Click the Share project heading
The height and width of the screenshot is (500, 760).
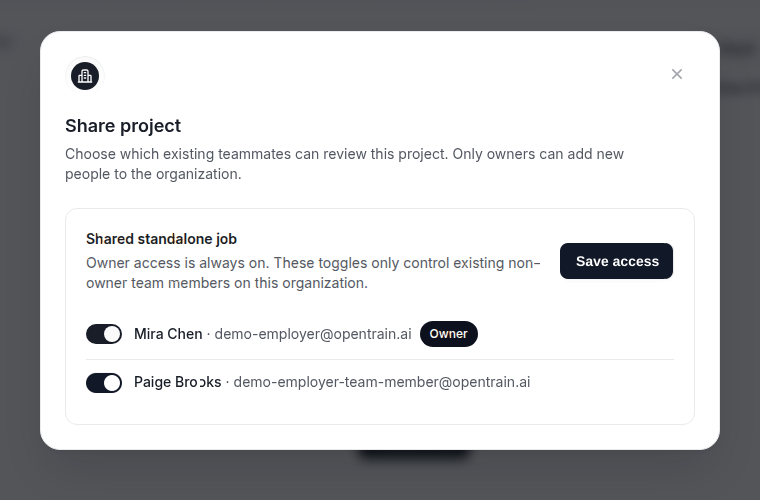pyautogui.click(x=123, y=125)
